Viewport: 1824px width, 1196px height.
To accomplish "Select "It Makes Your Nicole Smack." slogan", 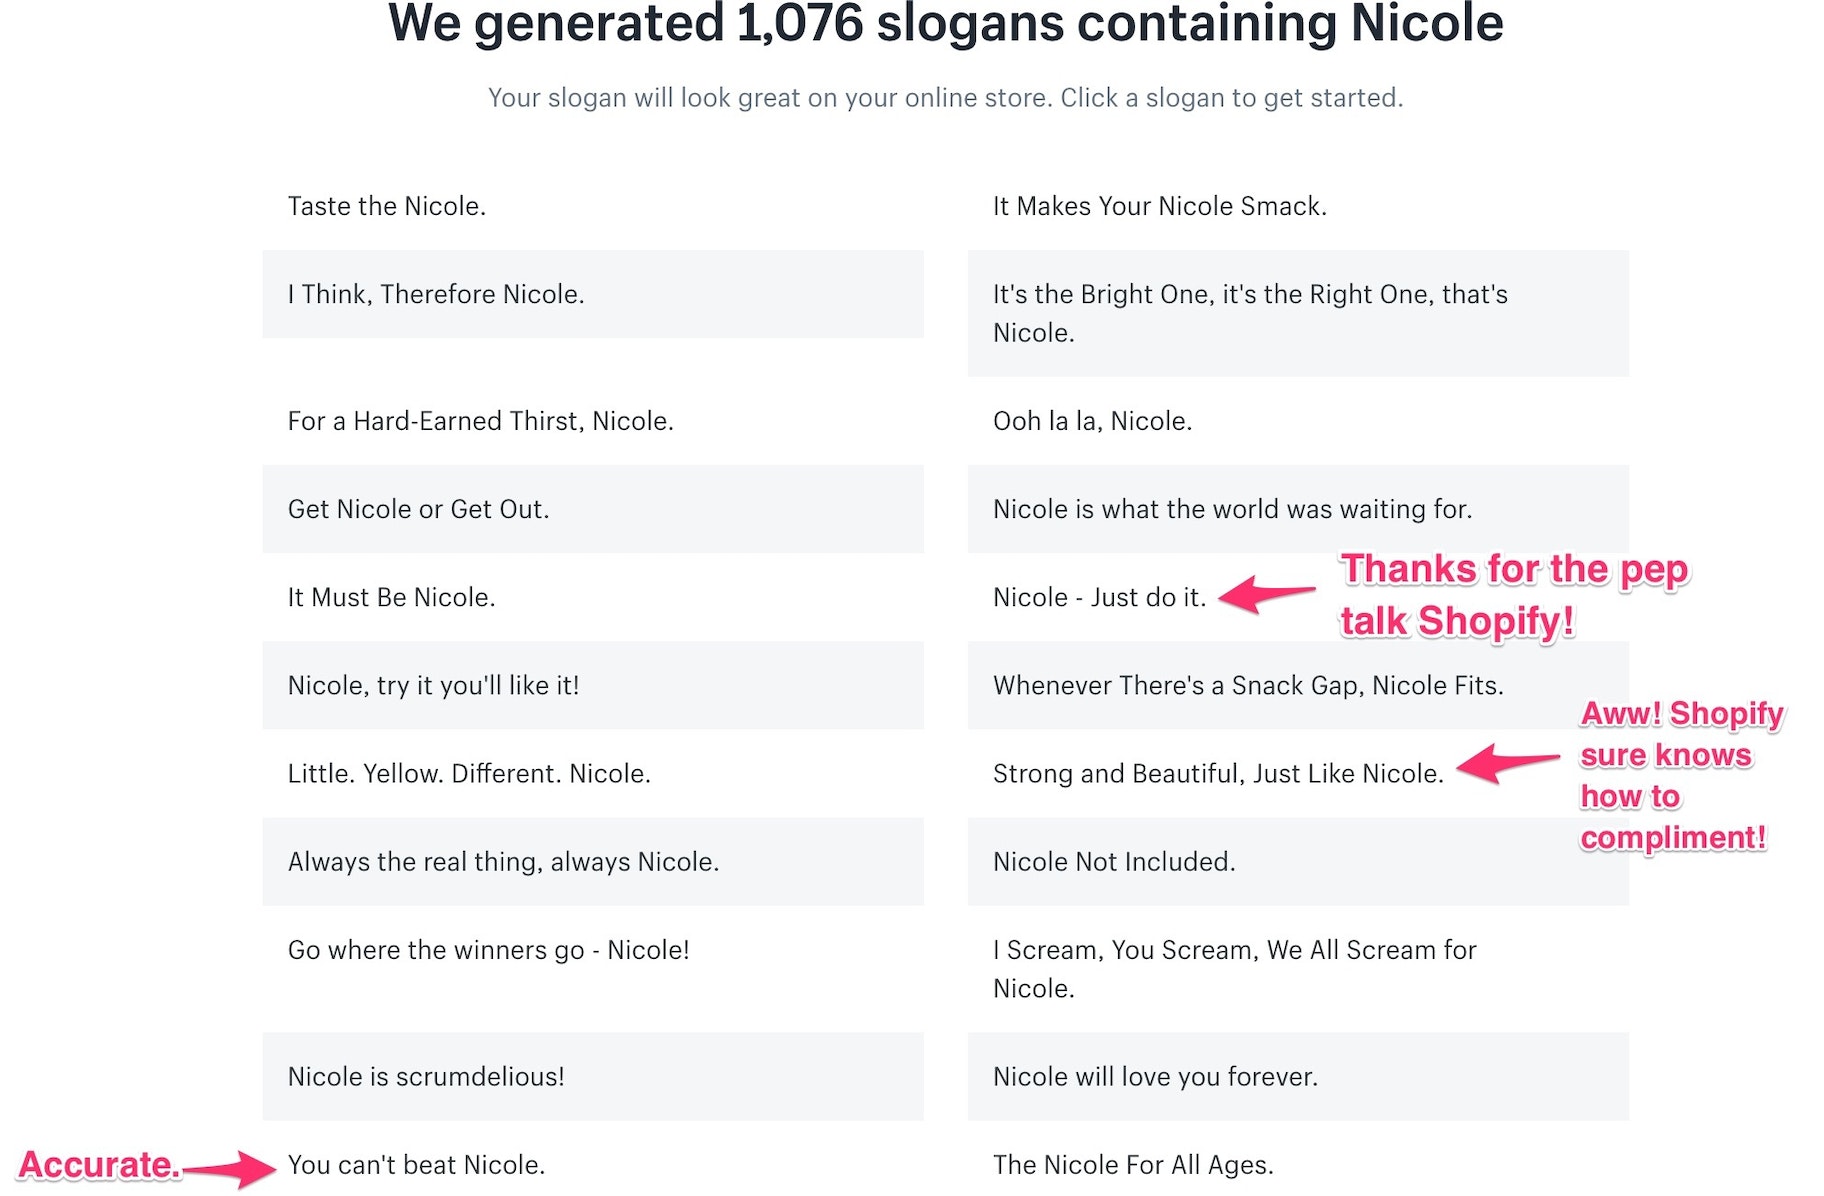I will 1159,206.
